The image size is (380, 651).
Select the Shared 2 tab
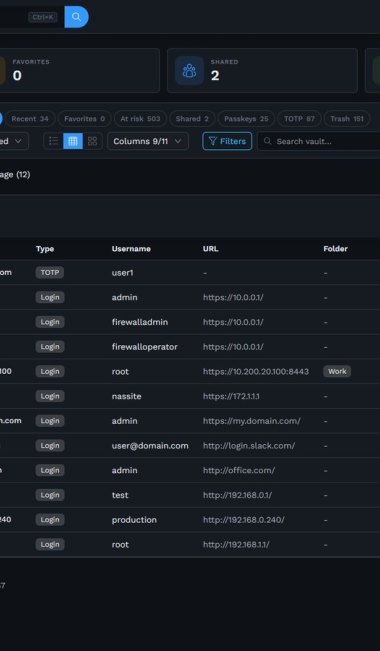coord(192,119)
